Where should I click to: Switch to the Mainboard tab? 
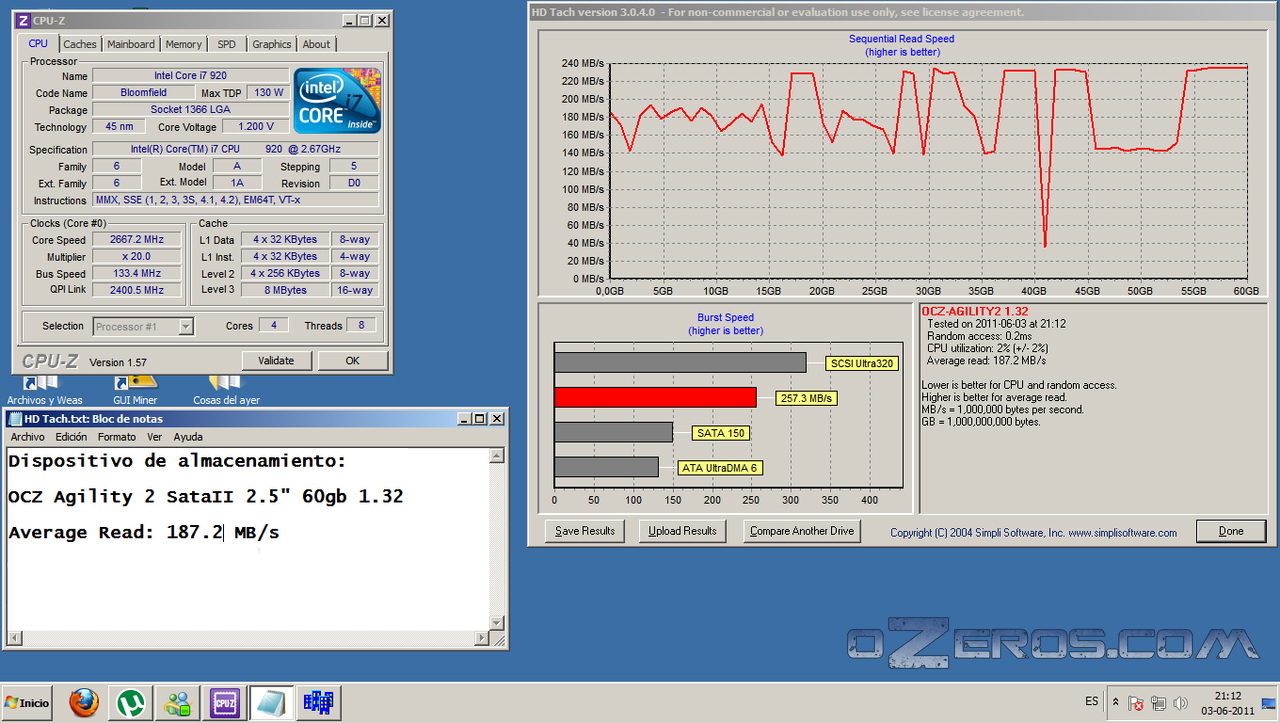[131, 44]
